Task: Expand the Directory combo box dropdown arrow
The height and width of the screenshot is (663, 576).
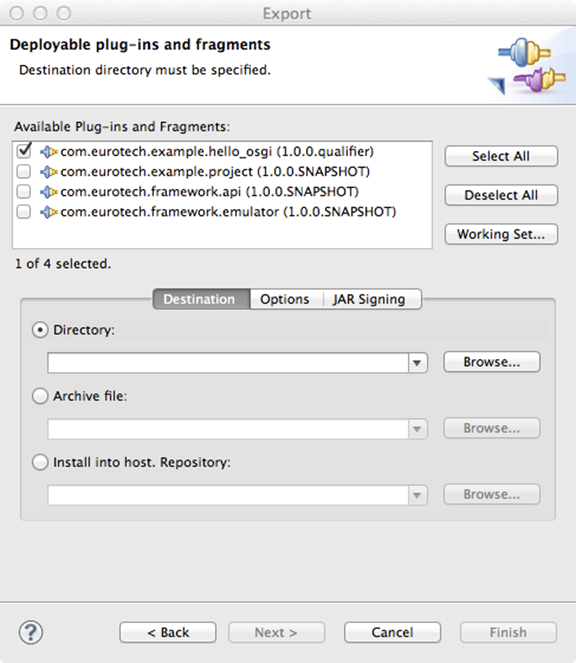Action: [417, 363]
